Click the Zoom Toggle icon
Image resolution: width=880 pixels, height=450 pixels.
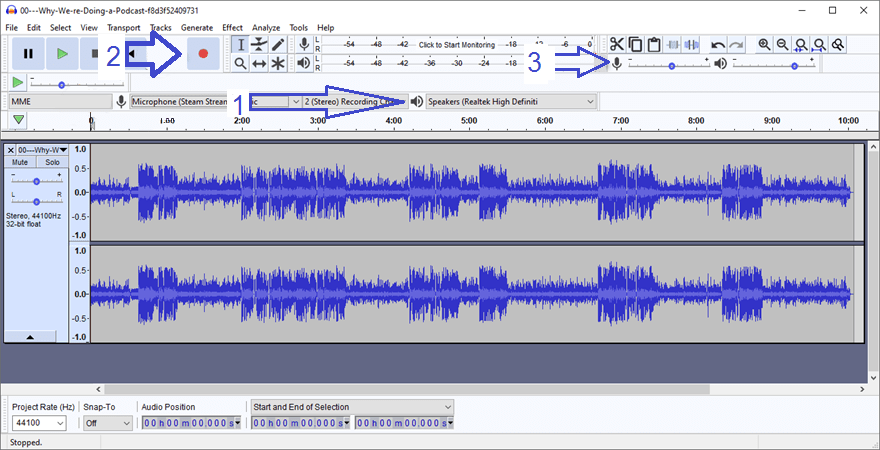point(838,44)
